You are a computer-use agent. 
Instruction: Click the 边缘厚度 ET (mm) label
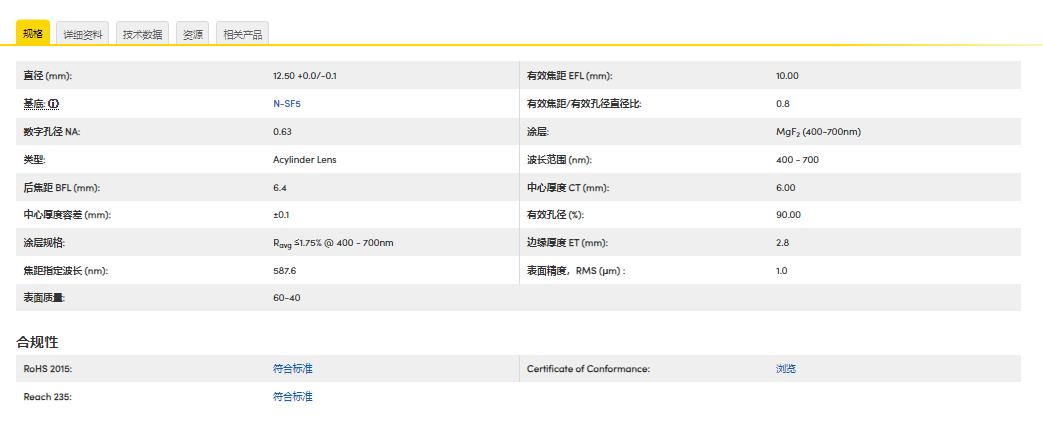tap(567, 243)
